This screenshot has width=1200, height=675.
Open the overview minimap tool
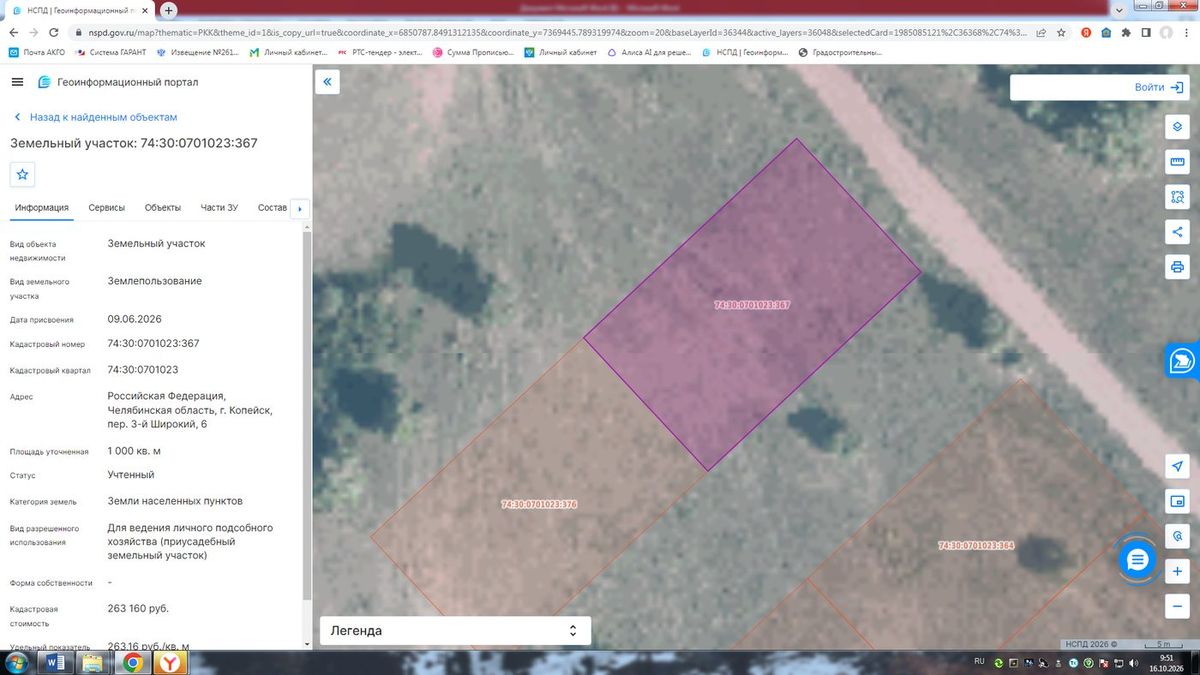tap(1177, 501)
